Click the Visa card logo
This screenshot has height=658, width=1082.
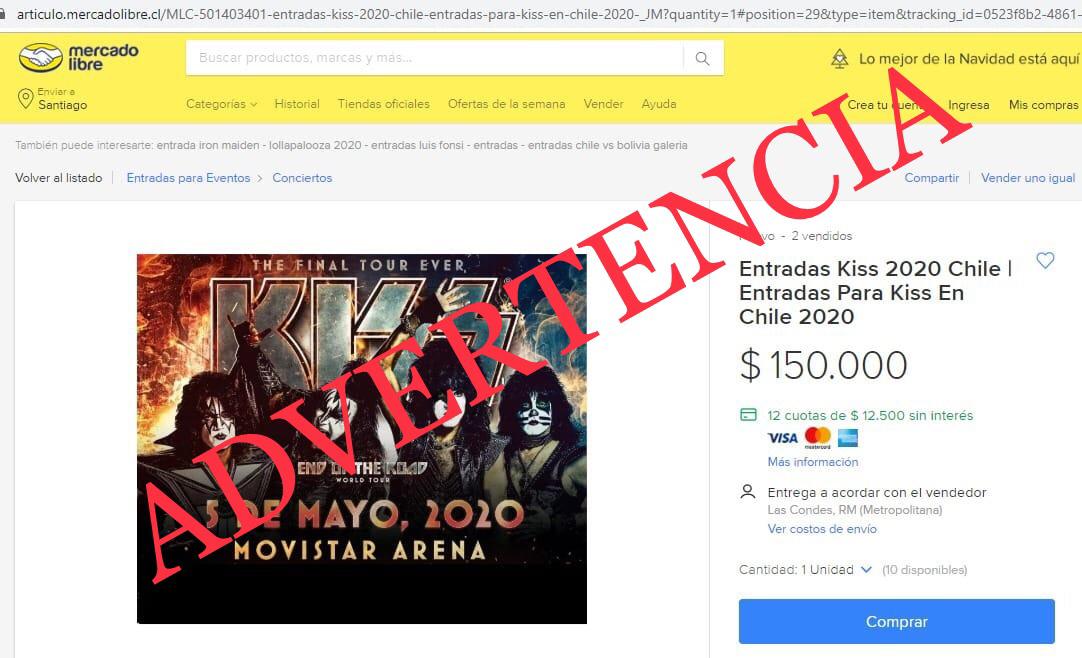[x=783, y=438]
